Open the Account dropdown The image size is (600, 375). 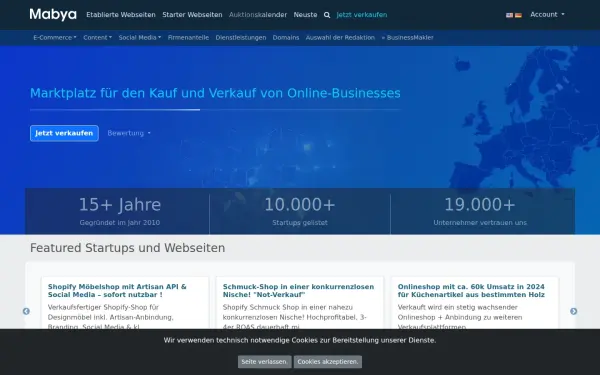coord(547,15)
